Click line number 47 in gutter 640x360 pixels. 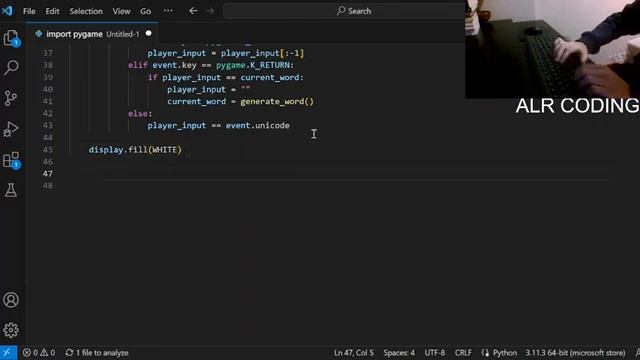click(48, 173)
